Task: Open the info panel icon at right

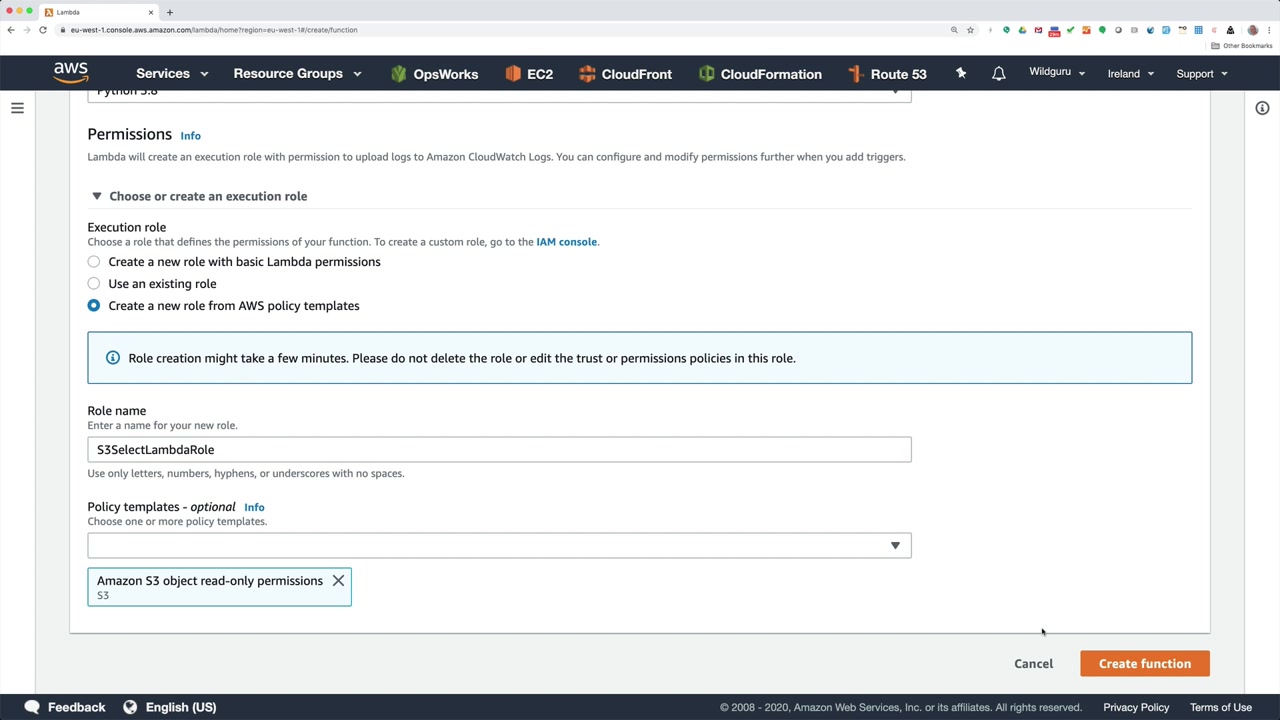Action: point(1262,108)
